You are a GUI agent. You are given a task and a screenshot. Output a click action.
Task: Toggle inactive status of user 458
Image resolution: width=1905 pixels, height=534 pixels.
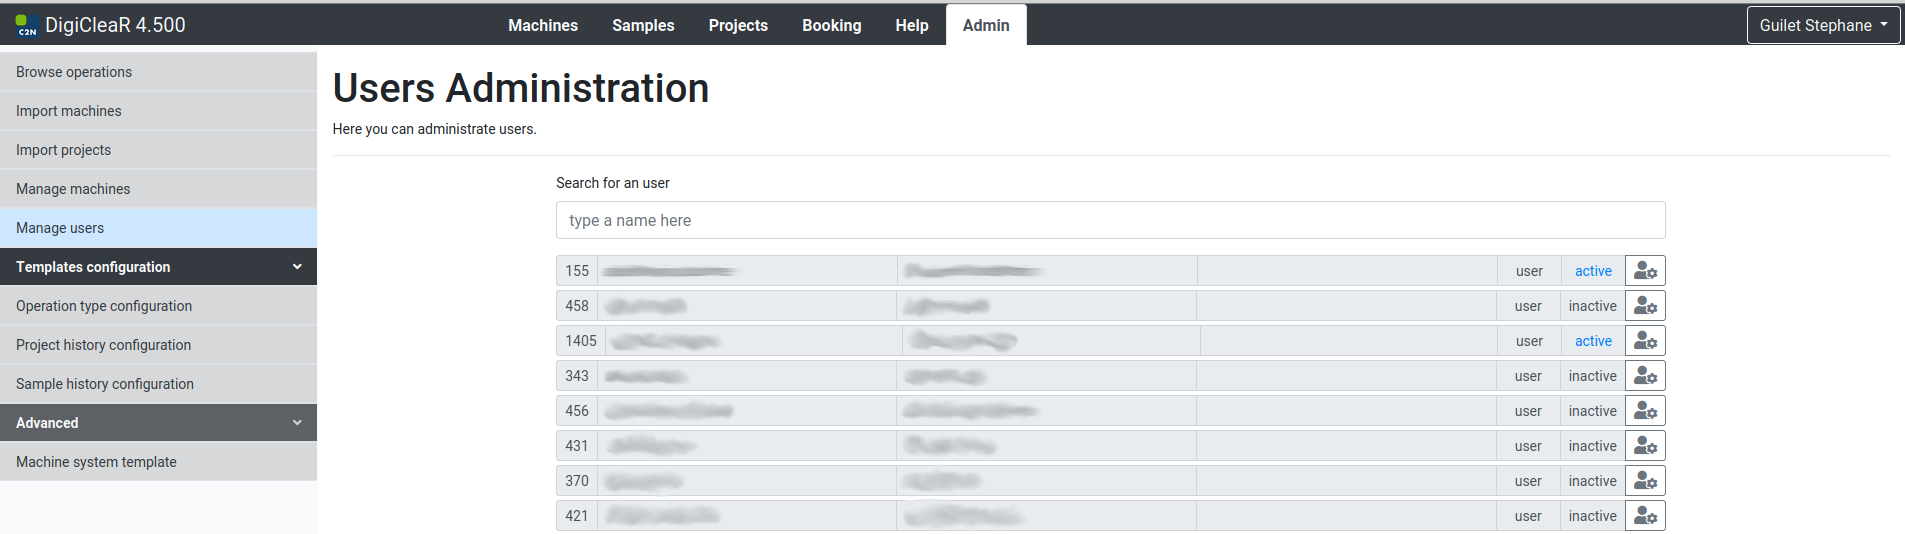coord(1592,306)
